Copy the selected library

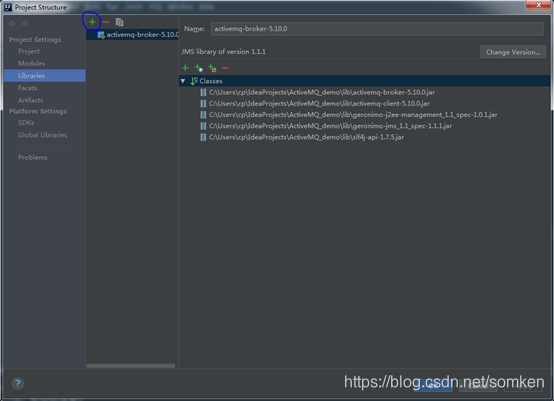pos(119,22)
